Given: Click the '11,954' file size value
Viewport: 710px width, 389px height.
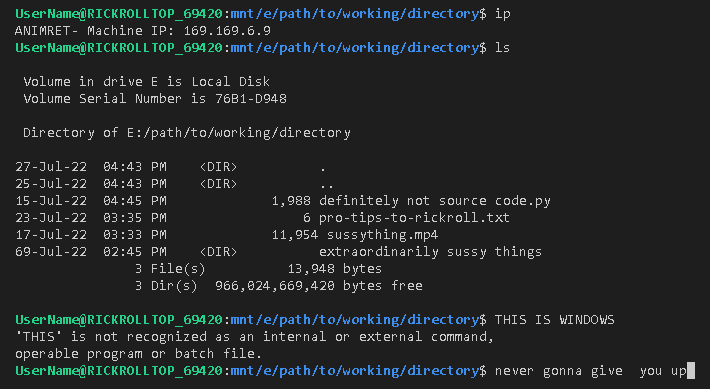Looking at the screenshot, I should click(295, 235).
